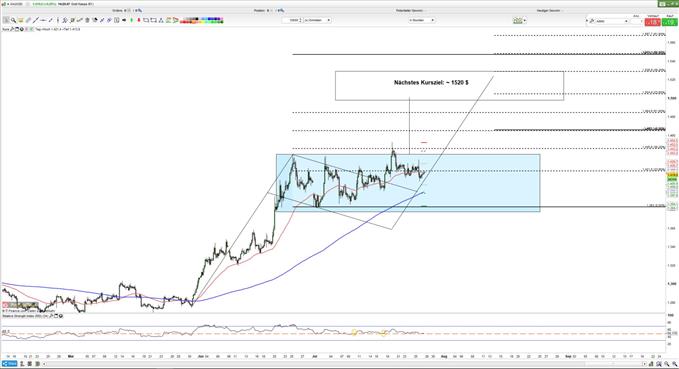Open the drawing color palette
The image size is (679, 369).
click(202, 20)
